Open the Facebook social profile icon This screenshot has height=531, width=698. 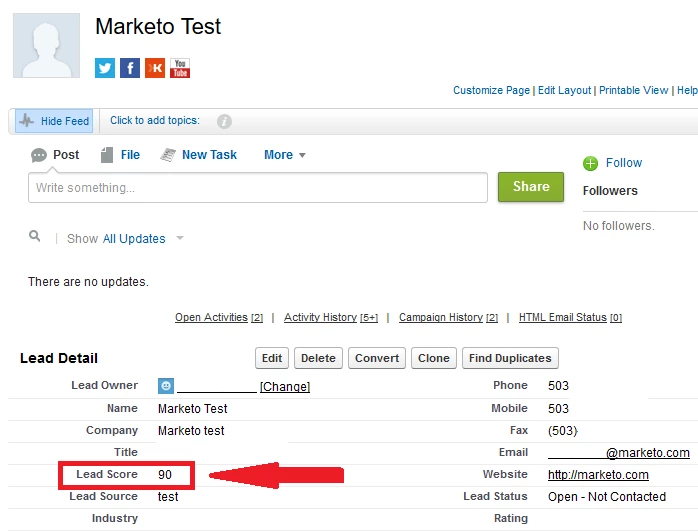130,68
